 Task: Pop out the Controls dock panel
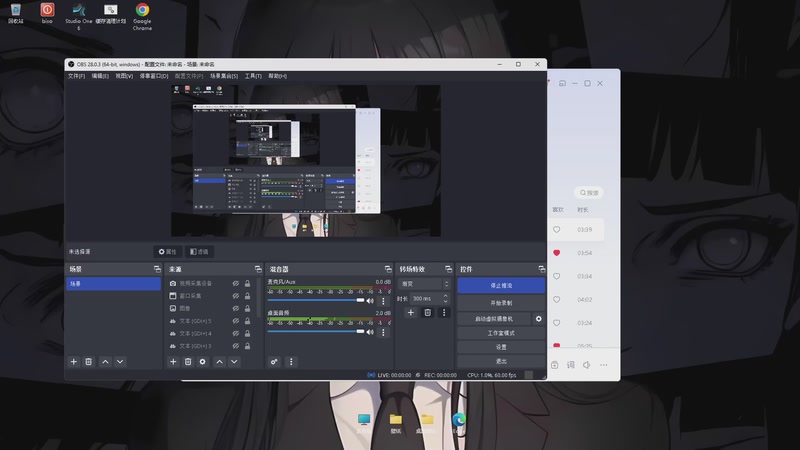tap(541, 269)
